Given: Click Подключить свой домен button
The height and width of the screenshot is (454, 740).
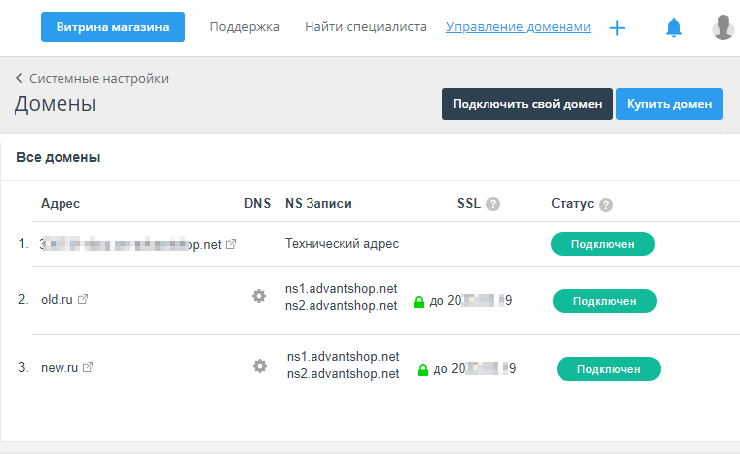Looking at the screenshot, I should (527, 104).
